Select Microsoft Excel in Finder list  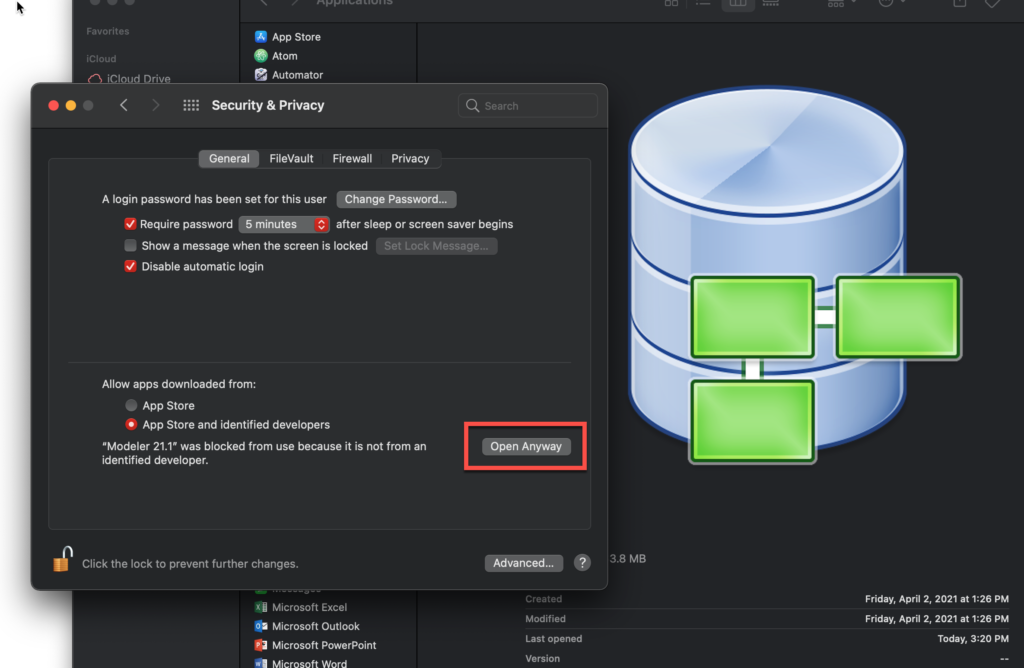[301, 607]
